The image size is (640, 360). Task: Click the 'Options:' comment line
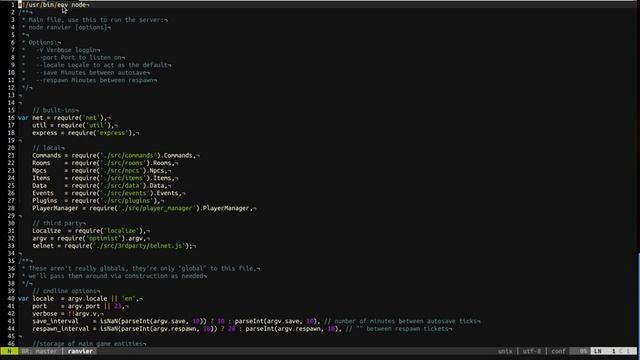(43, 42)
